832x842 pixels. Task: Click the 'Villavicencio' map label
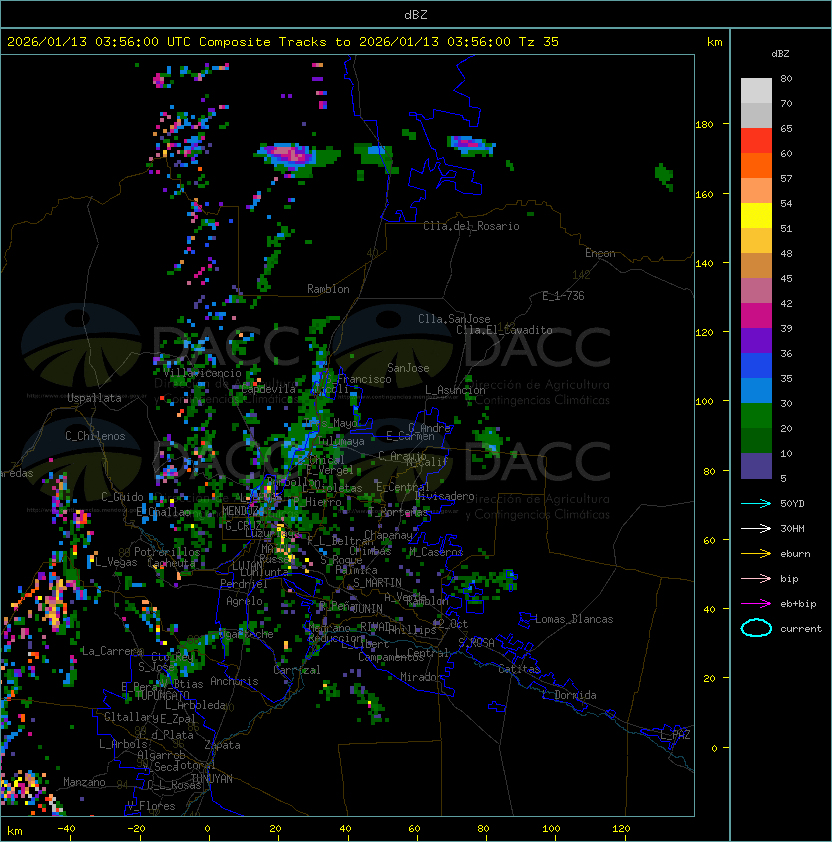point(202,373)
